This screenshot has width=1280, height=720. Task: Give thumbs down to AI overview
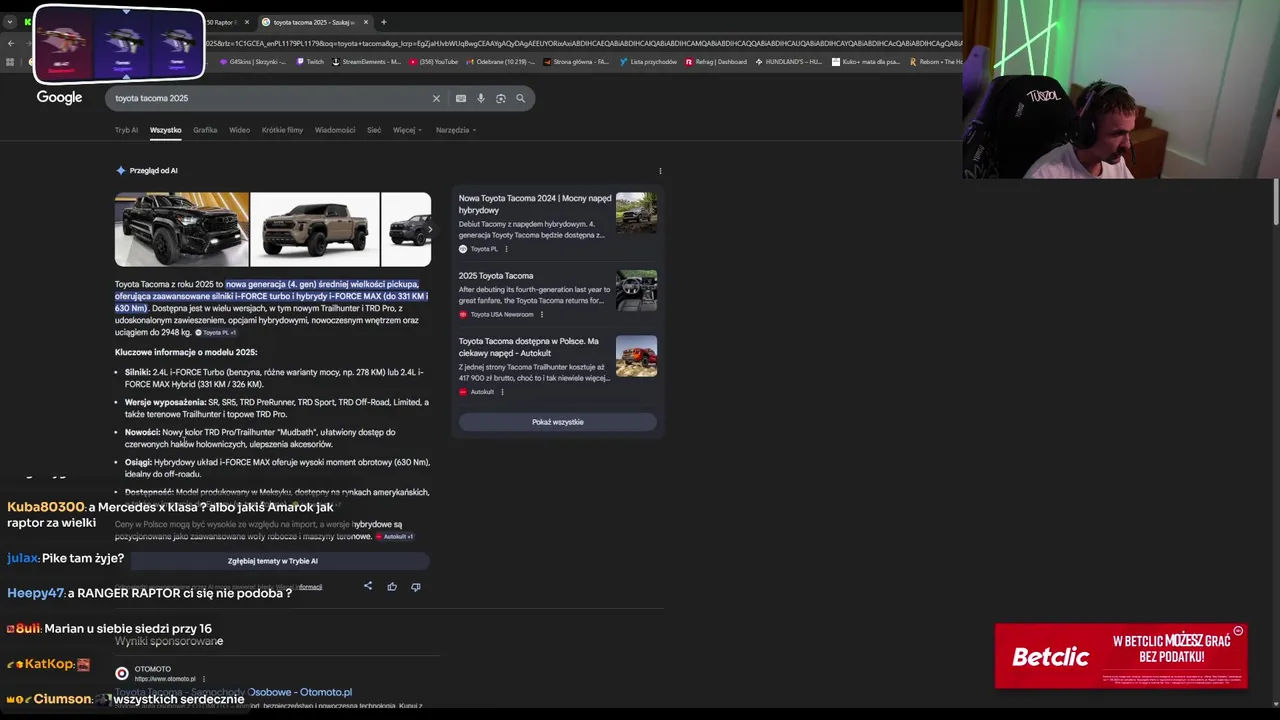416,586
